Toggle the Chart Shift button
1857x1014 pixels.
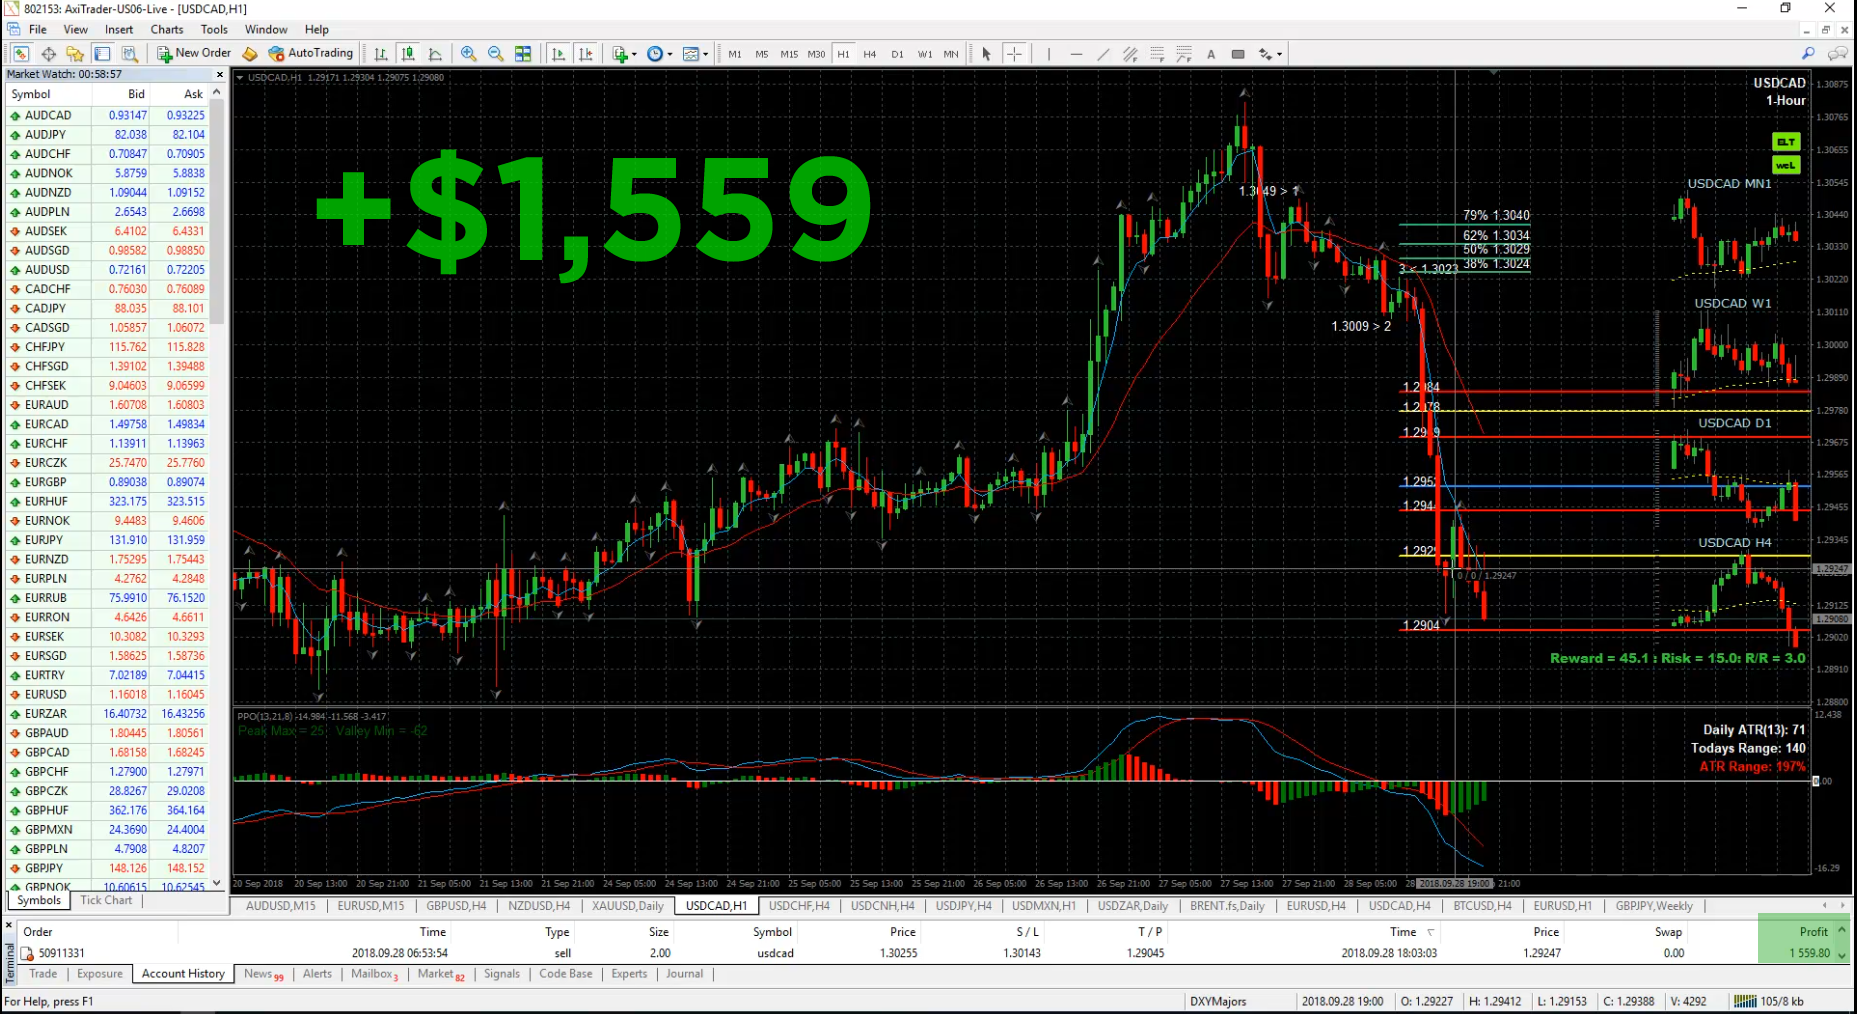click(x=585, y=54)
